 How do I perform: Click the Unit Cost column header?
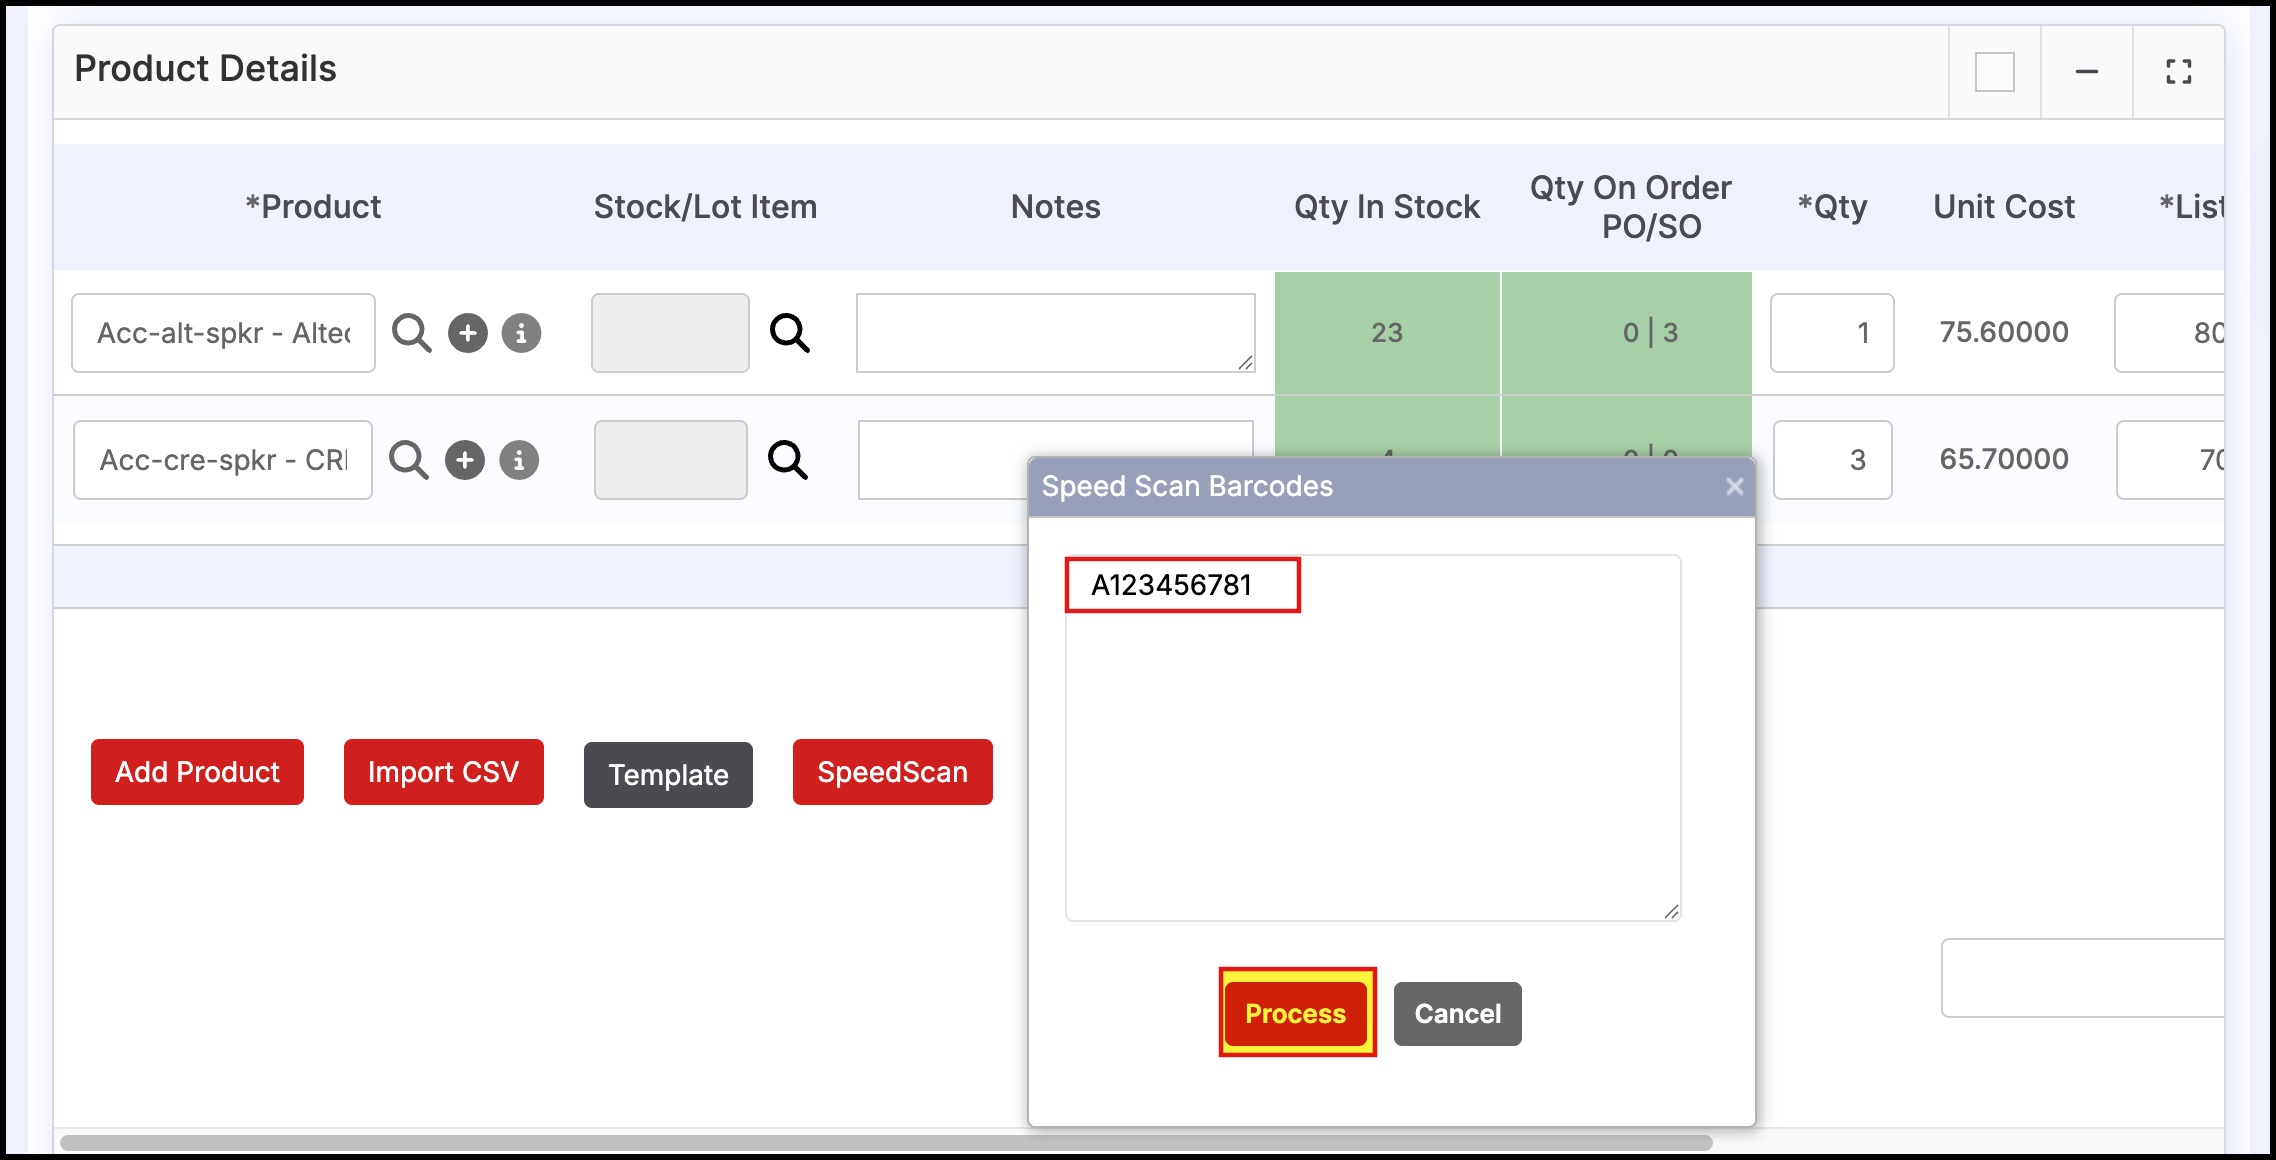[2004, 207]
